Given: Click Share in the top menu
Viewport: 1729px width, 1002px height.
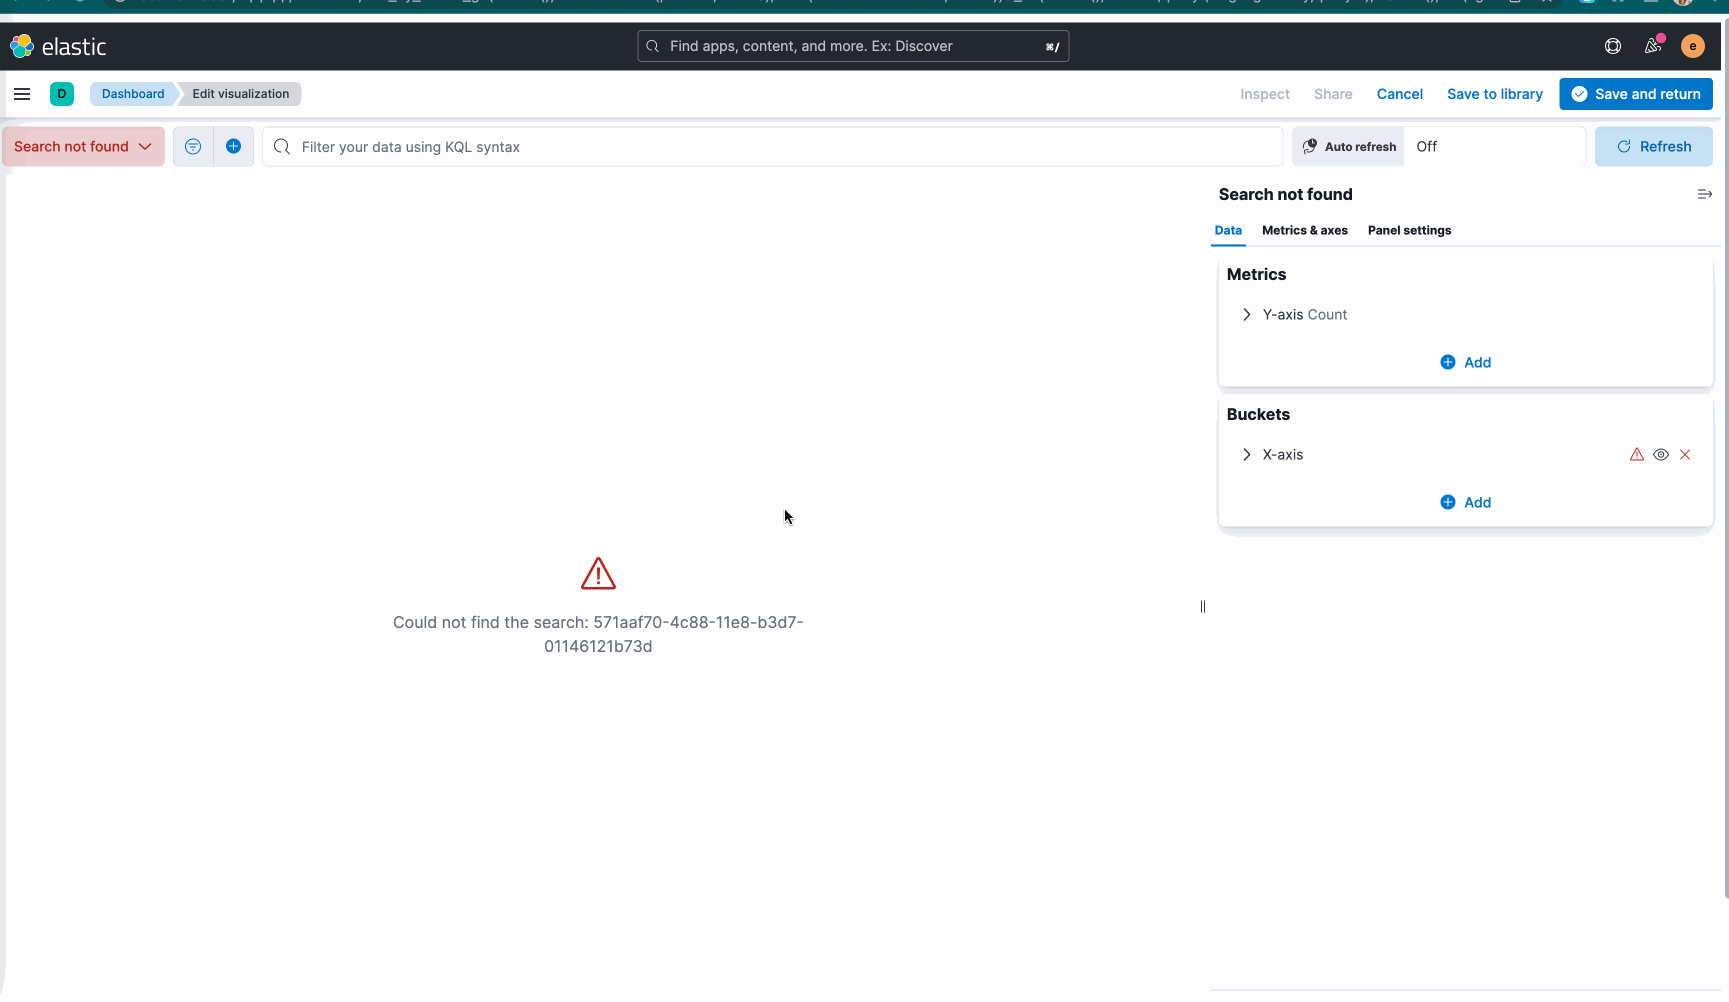Looking at the screenshot, I should [x=1333, y=94].
